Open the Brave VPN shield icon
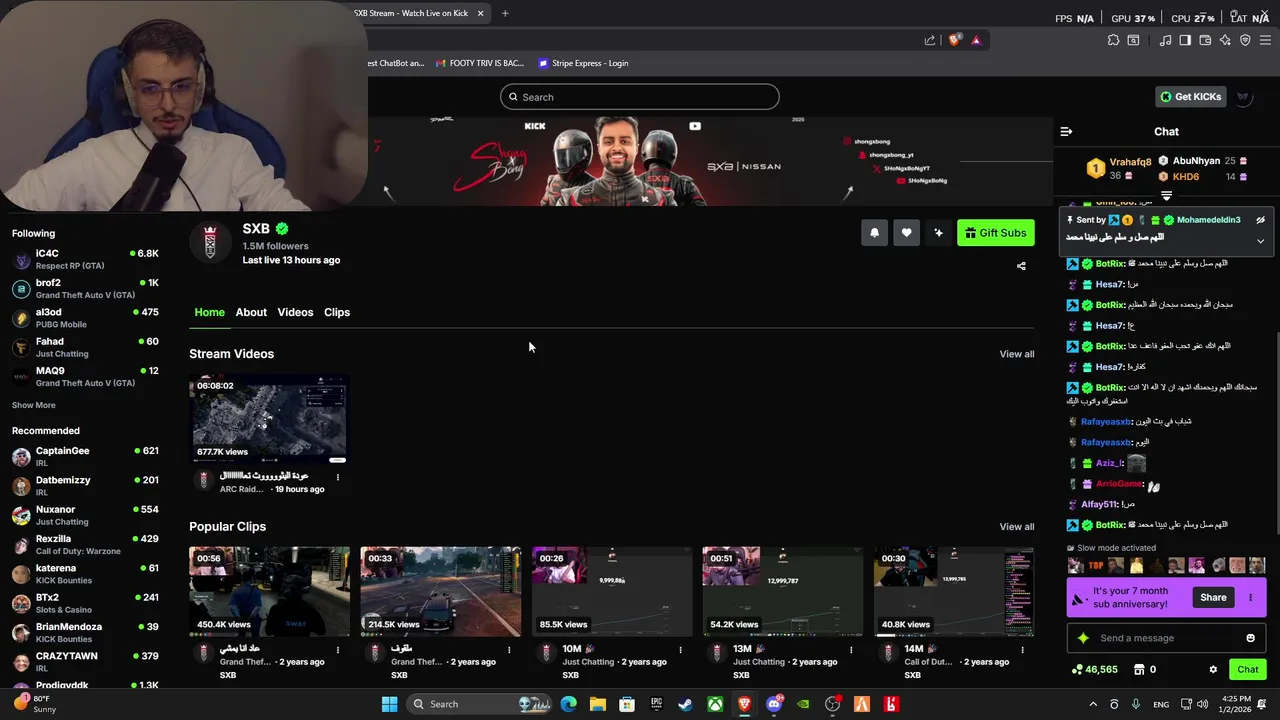The height and width of the screenshot is (720, 1280). [1245, 40]
